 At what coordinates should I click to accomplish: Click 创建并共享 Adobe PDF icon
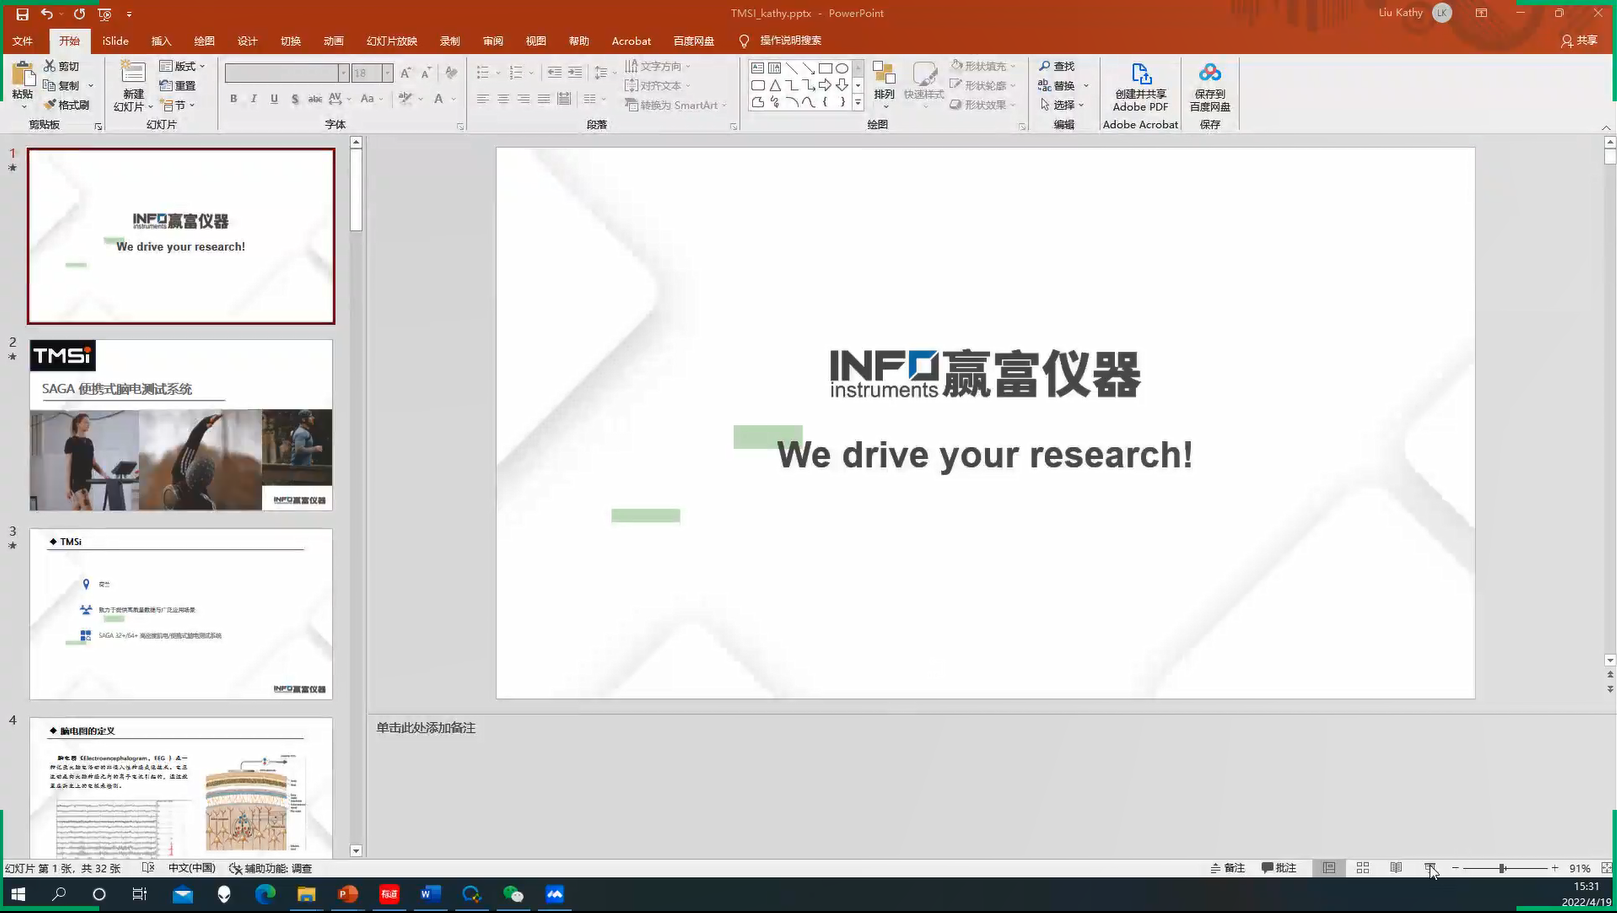1140,75
